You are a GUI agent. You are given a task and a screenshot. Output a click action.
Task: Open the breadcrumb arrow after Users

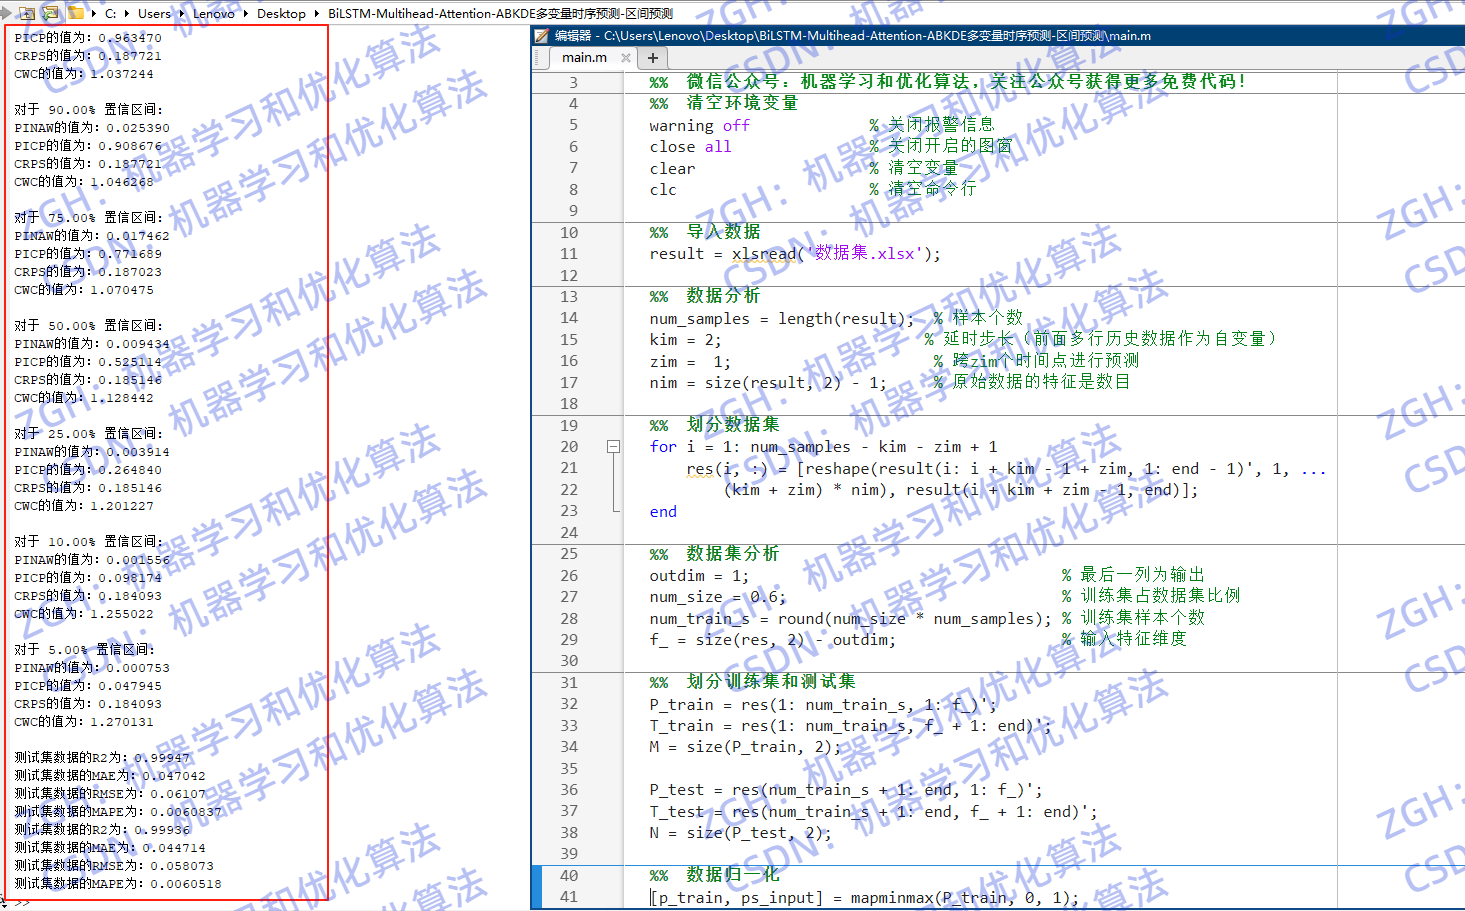click(179, 14)
